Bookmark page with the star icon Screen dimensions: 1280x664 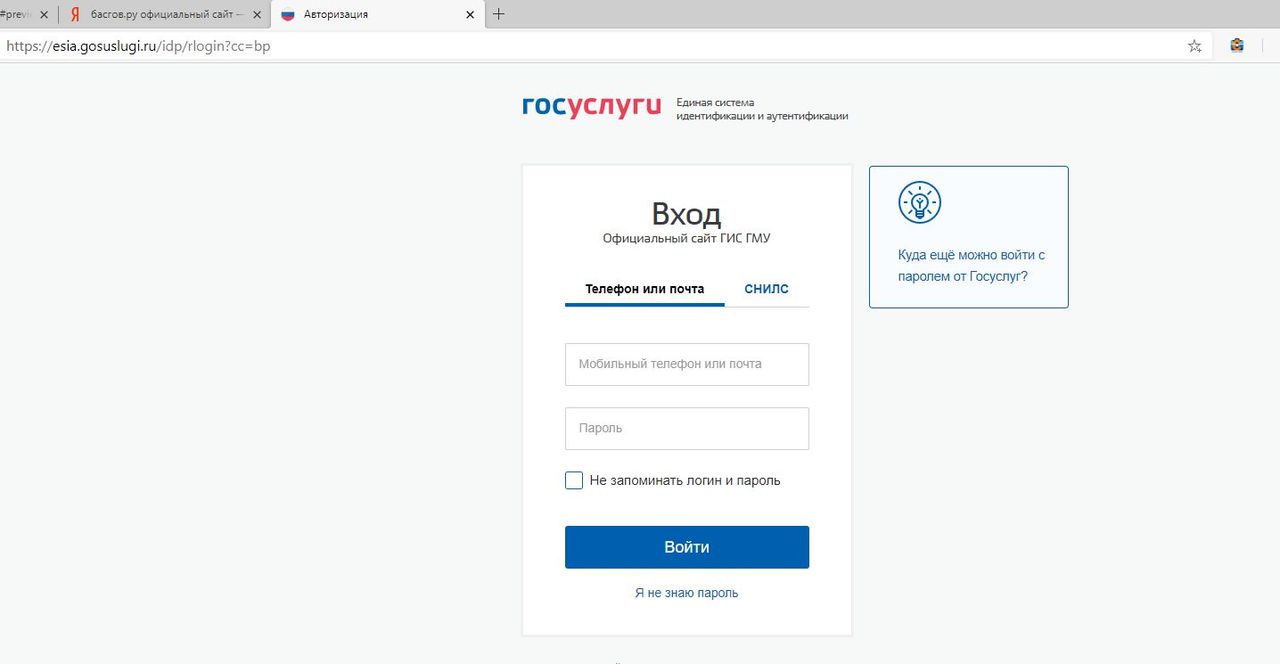[1194, 46]
